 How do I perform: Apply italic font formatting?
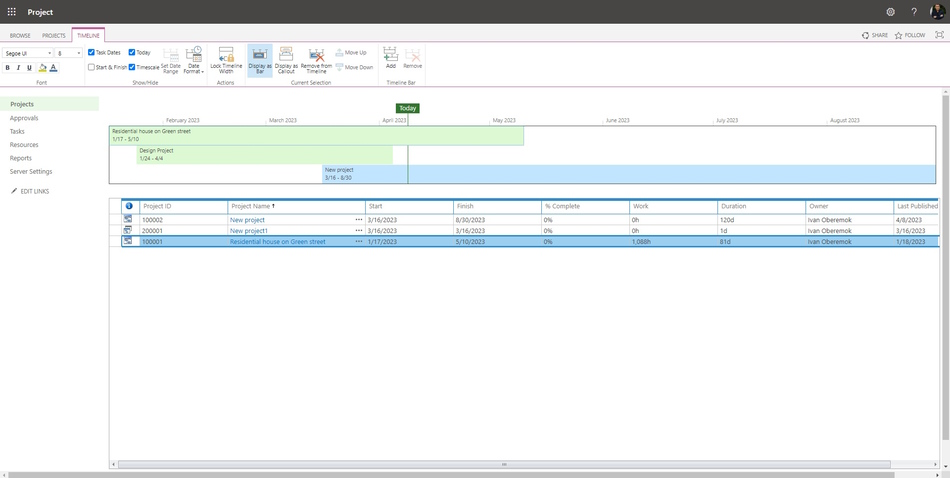18,68
